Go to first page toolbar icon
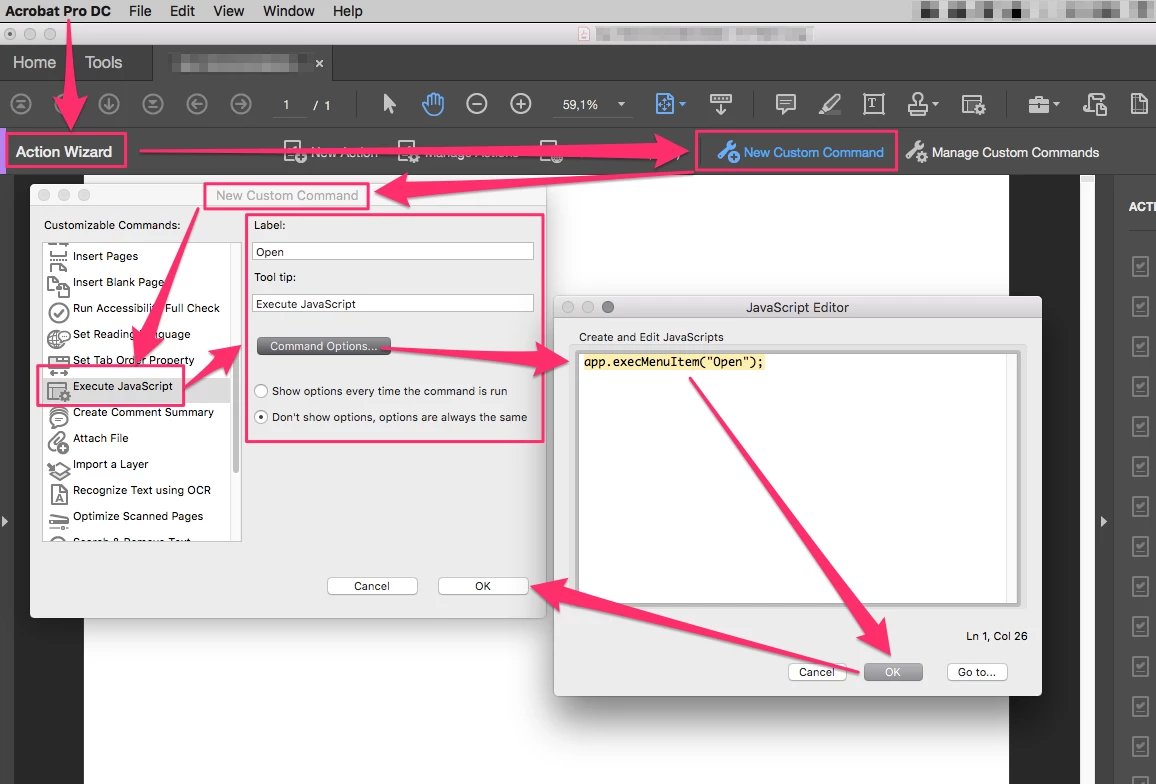Viewport: 1156px width, 784px height. pos(21,104)
